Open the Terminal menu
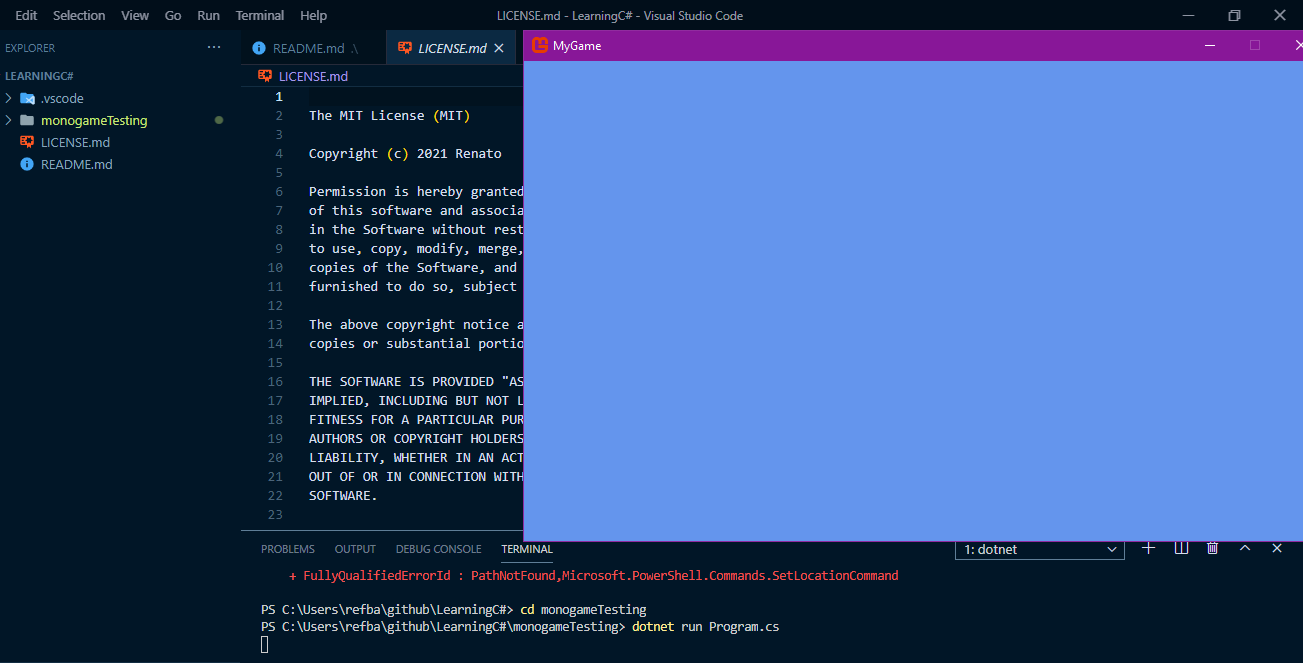This screenshot has width=1303, height=663. click(x=259, y=15)
